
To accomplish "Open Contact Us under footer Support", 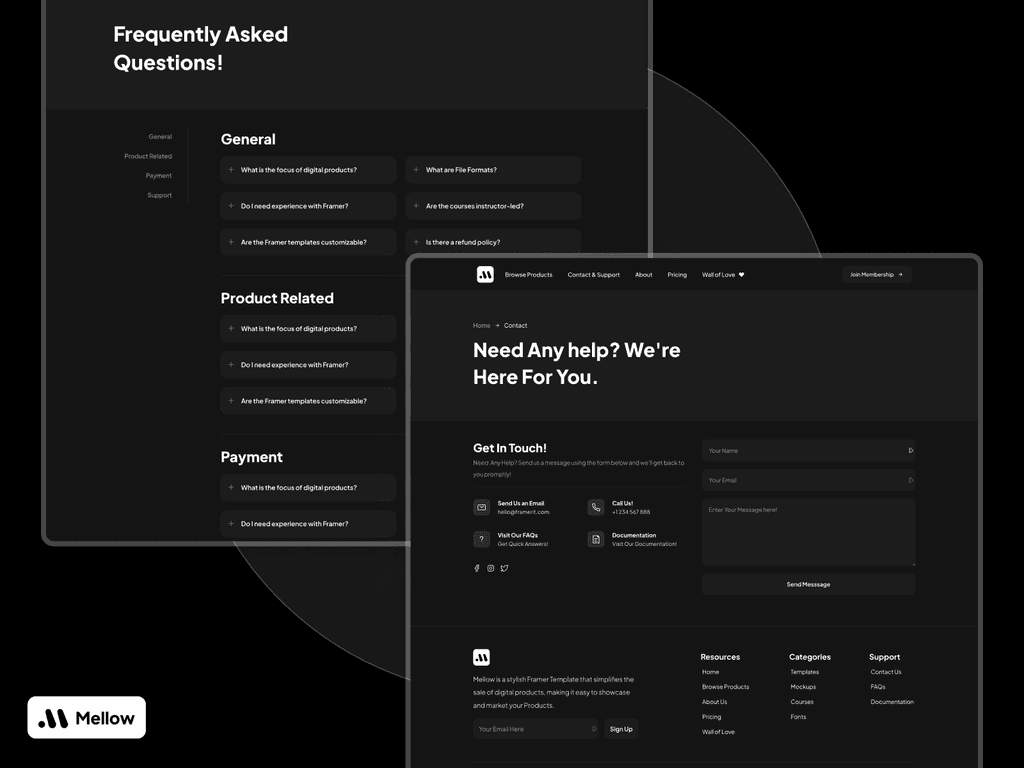I will click(886, 672).
